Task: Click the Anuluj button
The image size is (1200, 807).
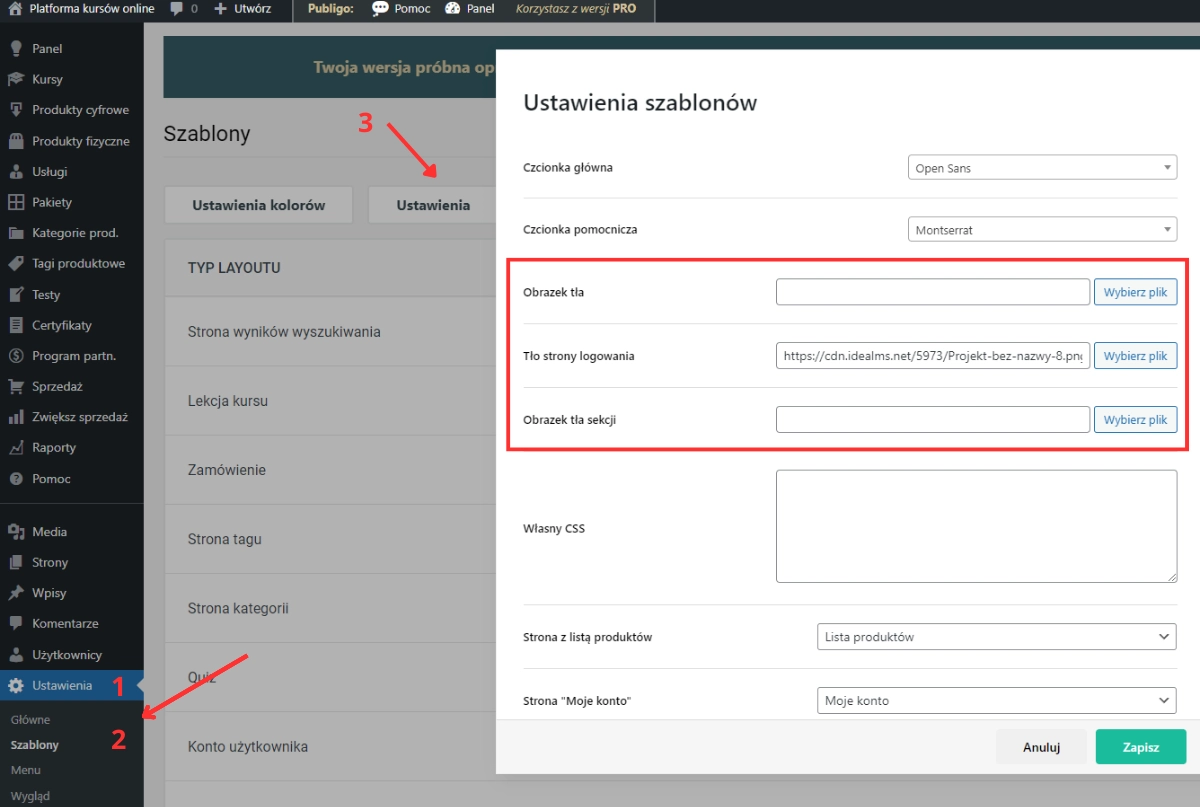Action: point(1041,747)
